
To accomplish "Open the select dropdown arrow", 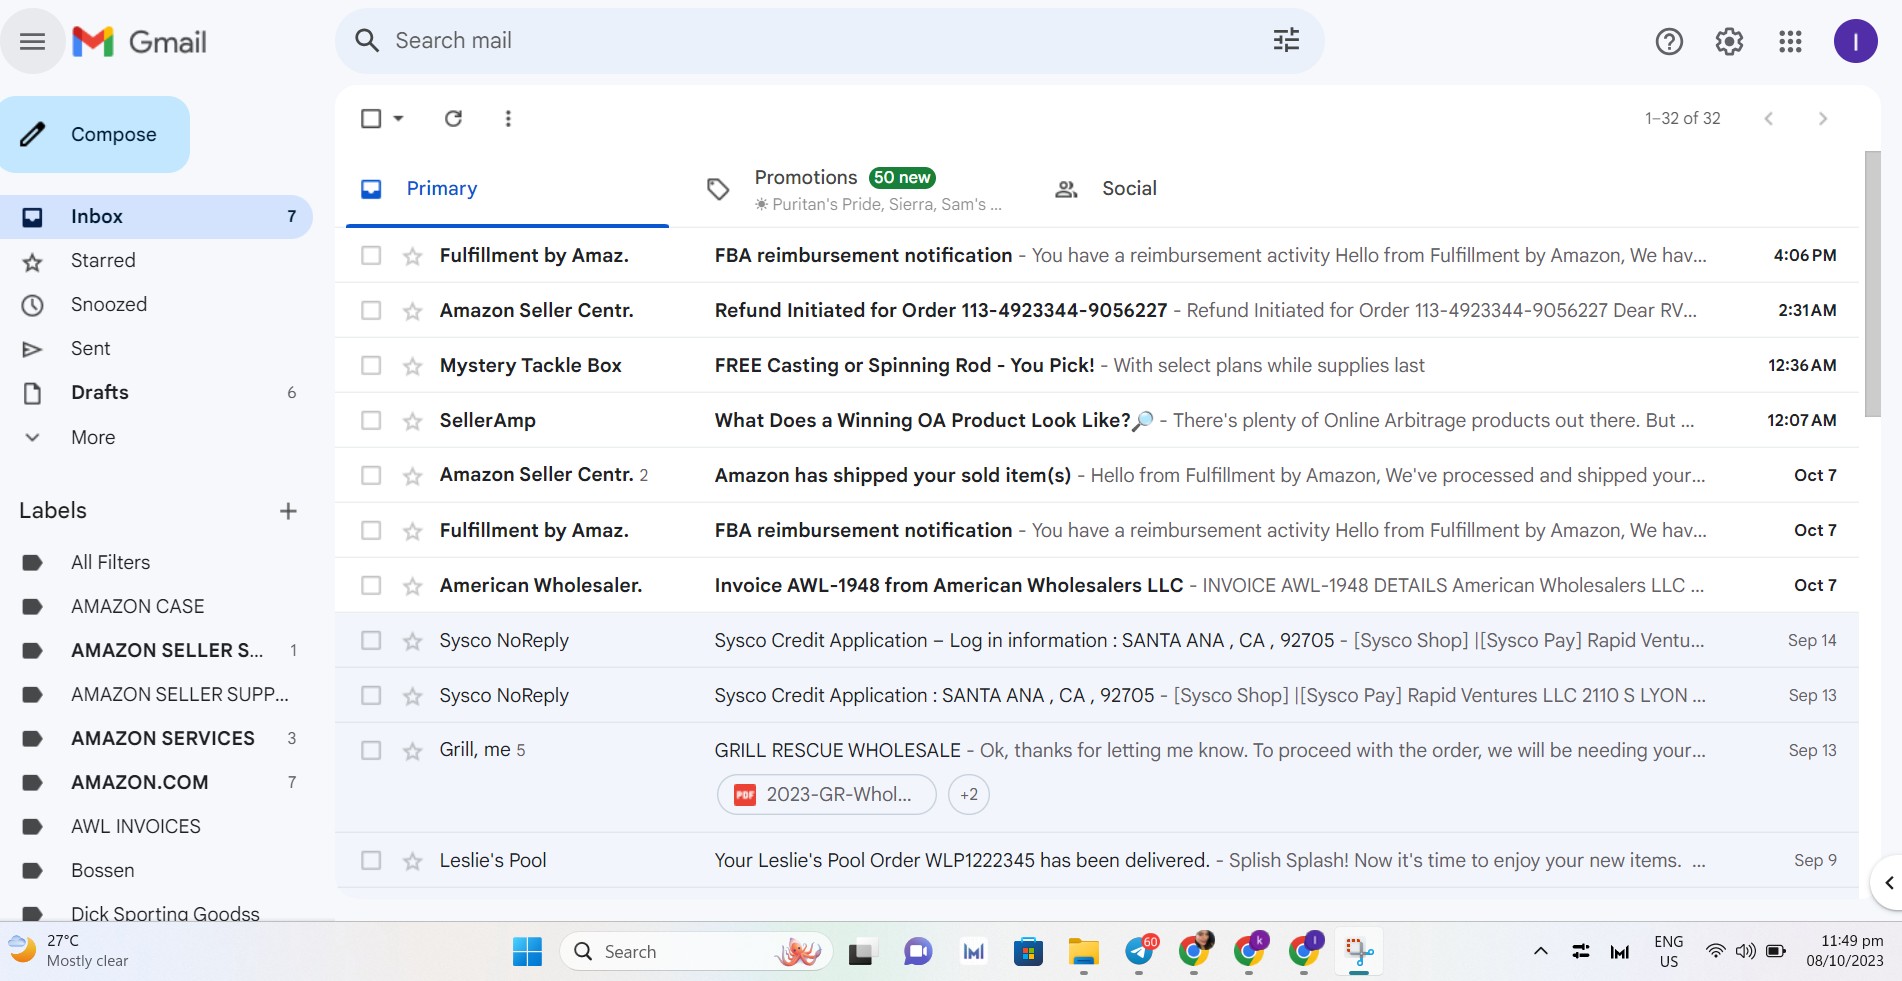I will tap(398, 118).
